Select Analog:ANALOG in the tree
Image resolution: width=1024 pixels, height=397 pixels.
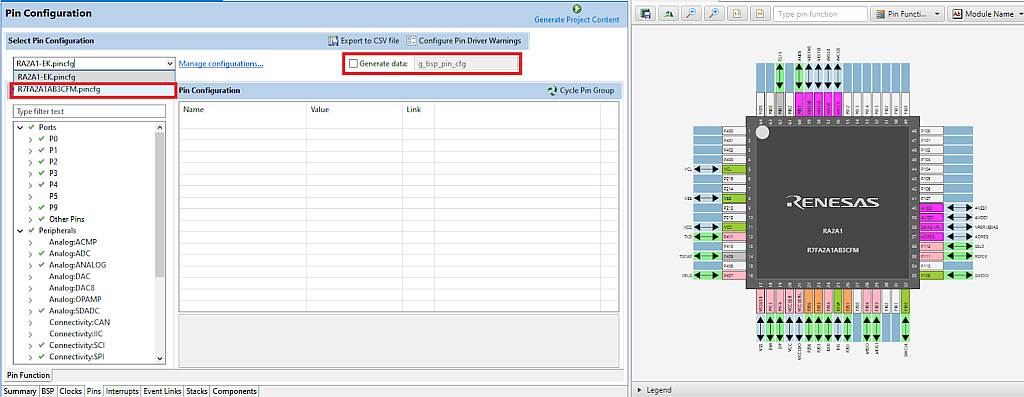pos(77,265)
